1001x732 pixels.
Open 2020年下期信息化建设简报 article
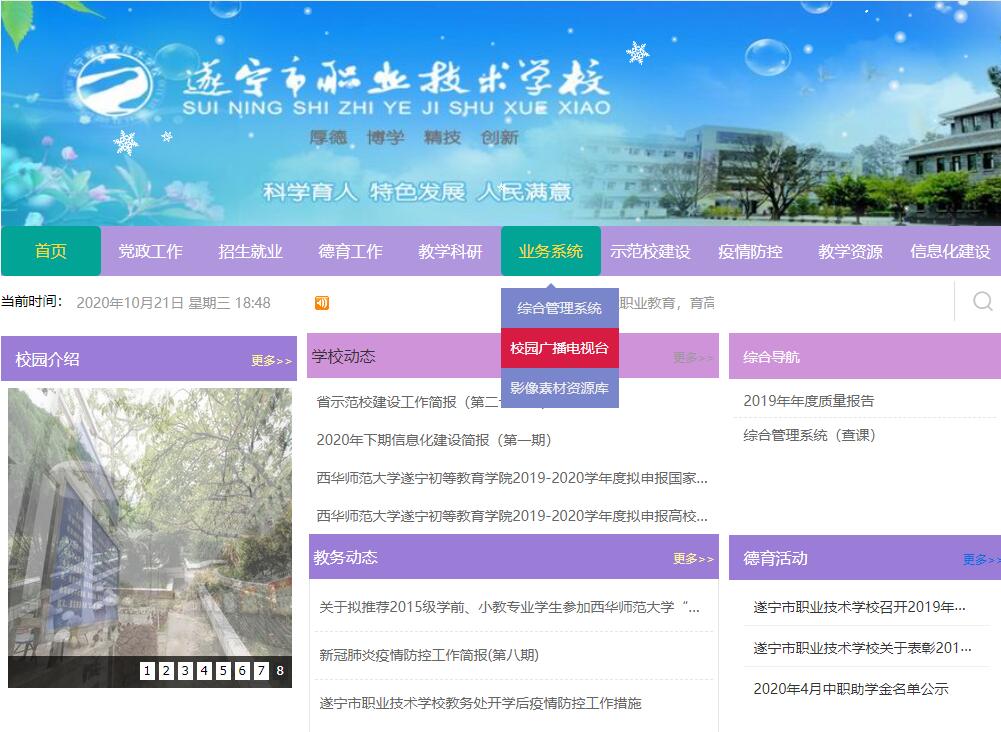[x=433, y=440]
